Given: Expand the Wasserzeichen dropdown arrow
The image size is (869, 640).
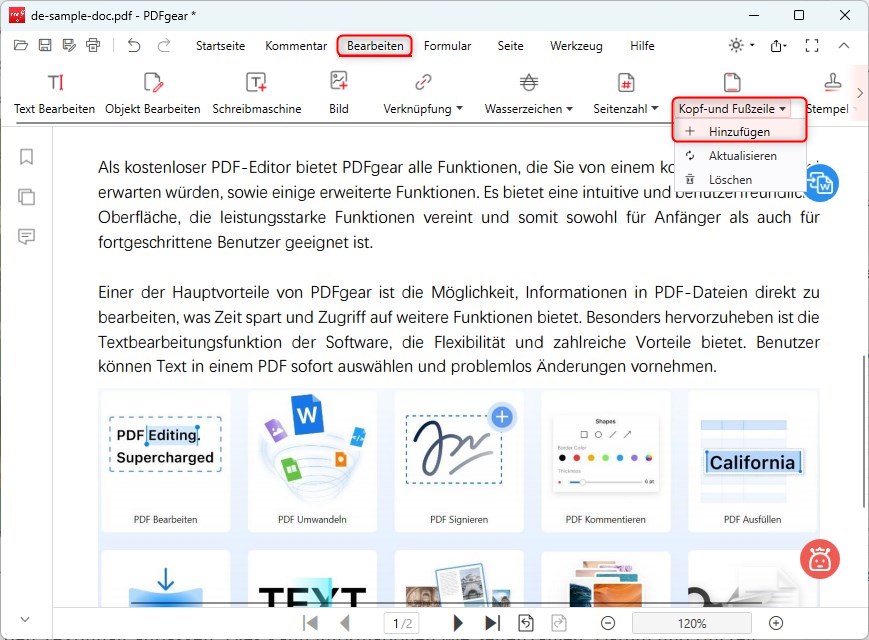Looking at the screenshot, I should [570, 109].
